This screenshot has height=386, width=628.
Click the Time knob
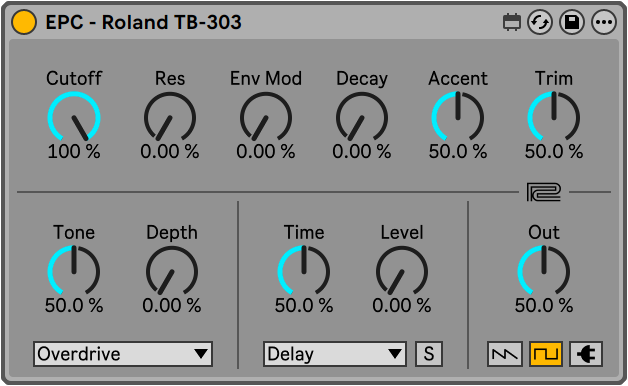[304, 271]
